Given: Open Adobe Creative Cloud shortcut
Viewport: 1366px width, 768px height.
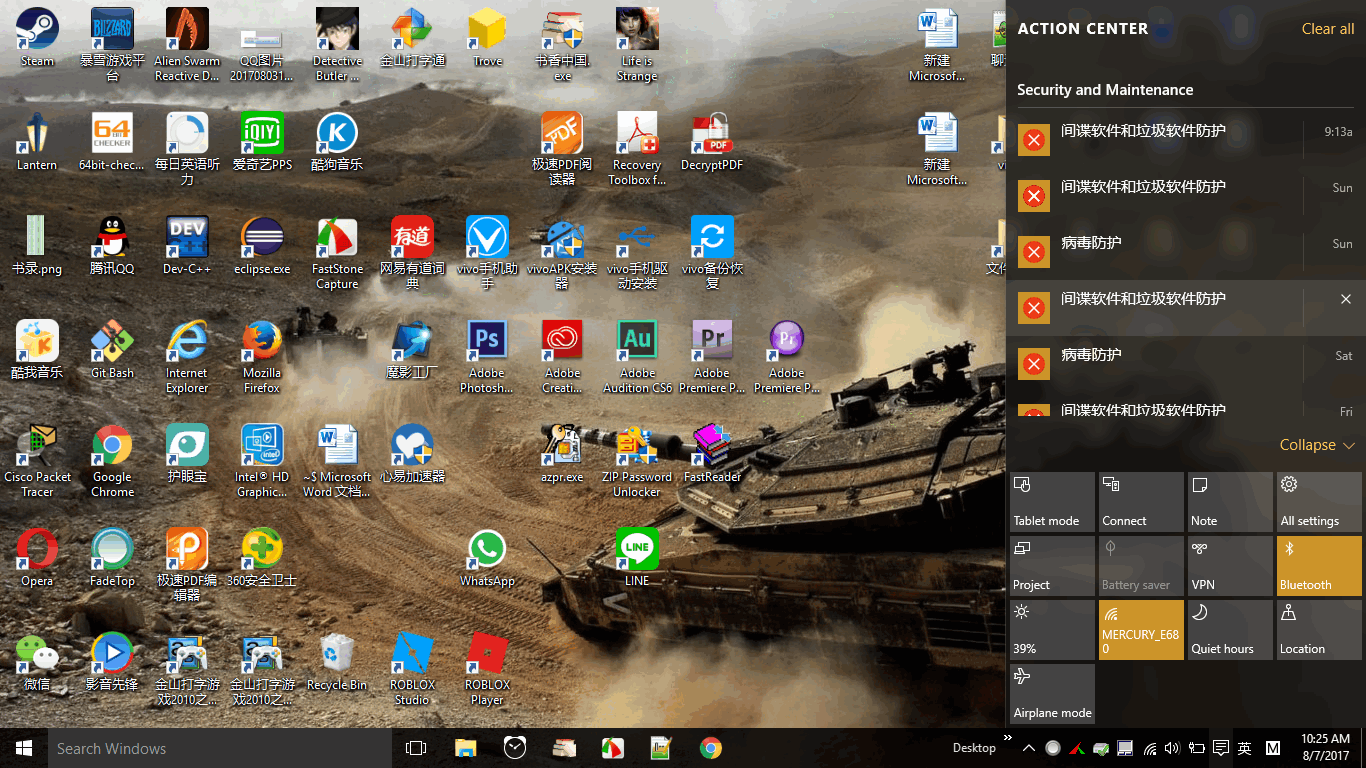Looking at the screenshot, I should click(562, 357).
